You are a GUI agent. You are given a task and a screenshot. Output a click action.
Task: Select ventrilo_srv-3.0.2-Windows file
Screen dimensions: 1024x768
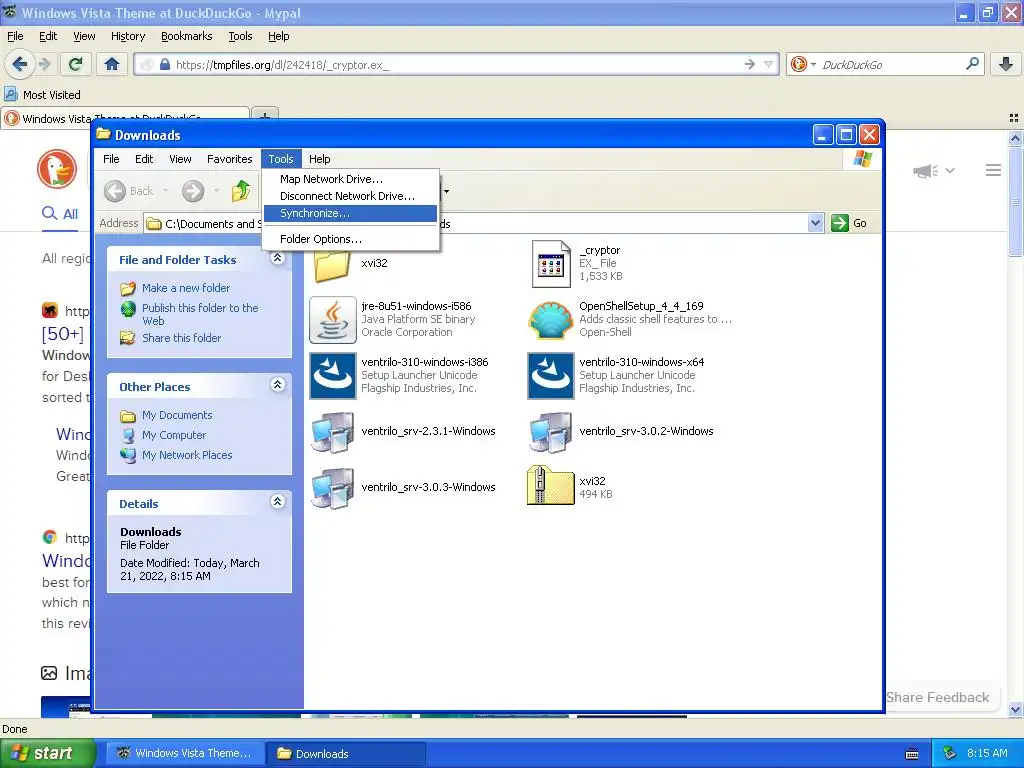coord(551,432)
